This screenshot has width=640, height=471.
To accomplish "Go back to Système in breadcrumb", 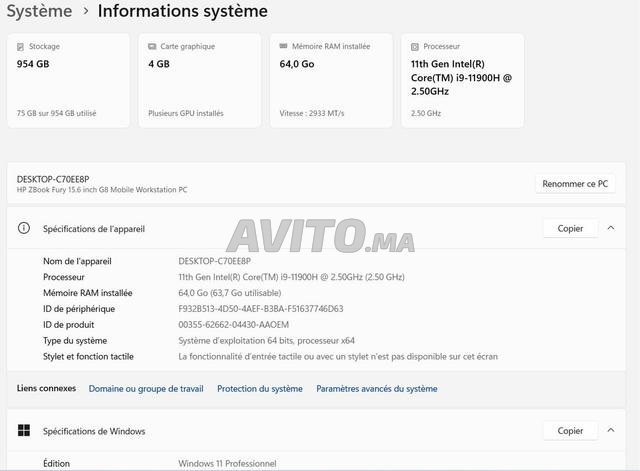I will coord(39,11).
